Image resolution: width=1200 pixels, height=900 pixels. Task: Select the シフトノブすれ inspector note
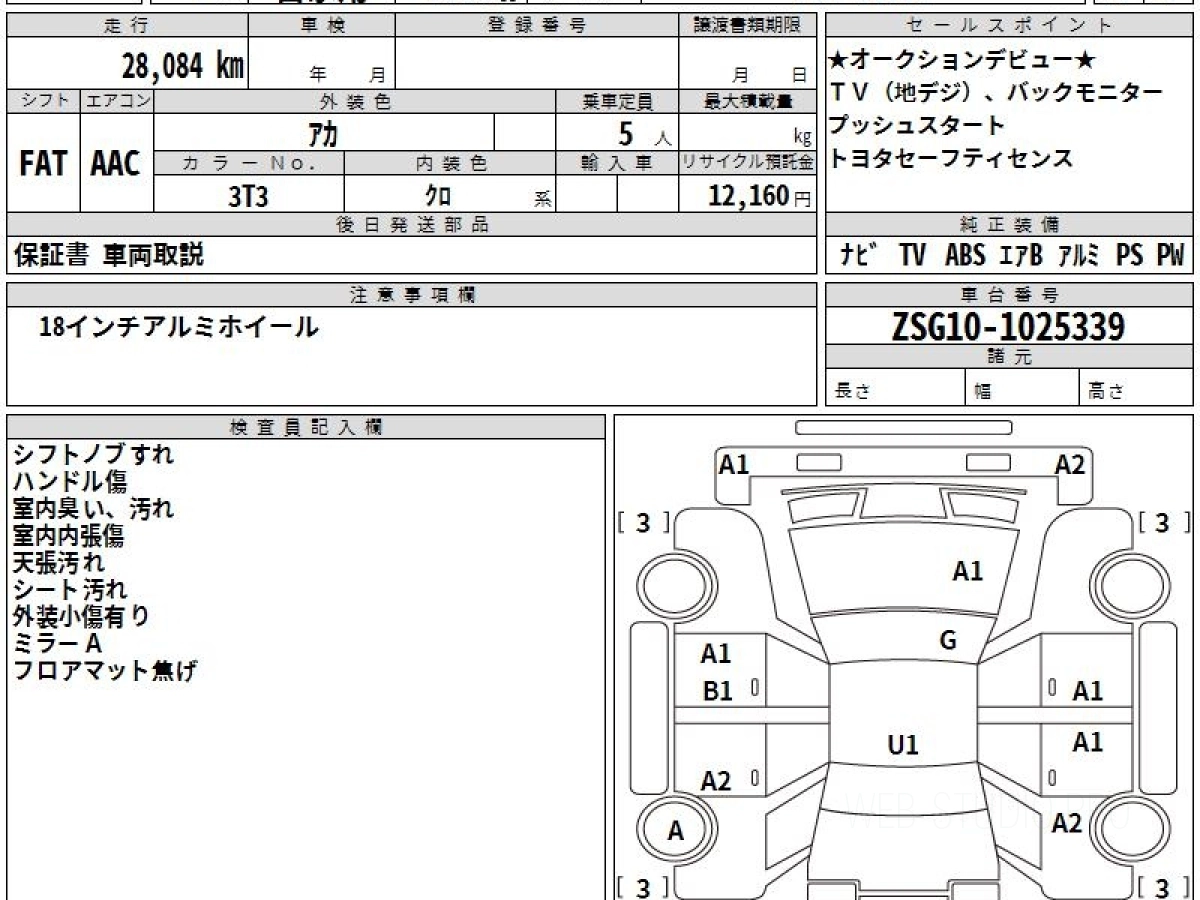pyautogui.click(x=94, y=454)
